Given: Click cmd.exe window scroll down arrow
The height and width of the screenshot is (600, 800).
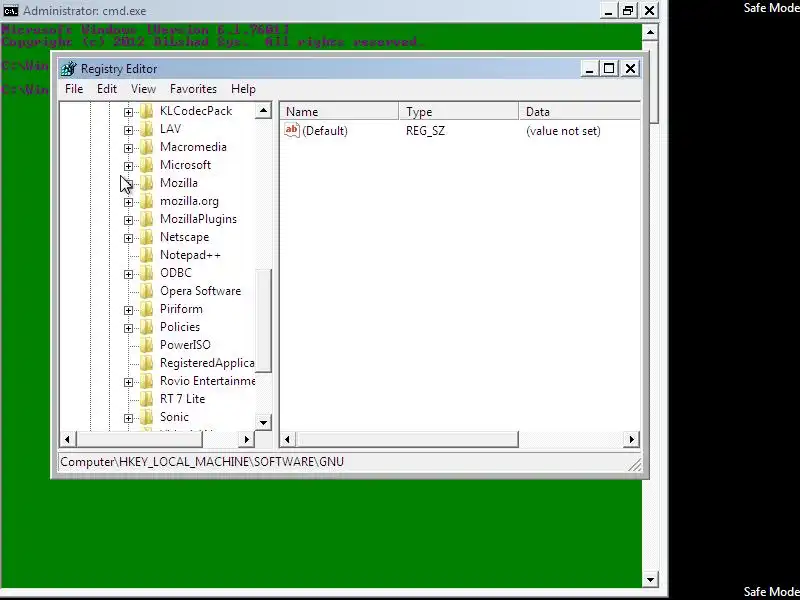Looking at the screenshot, I should 650,580.
